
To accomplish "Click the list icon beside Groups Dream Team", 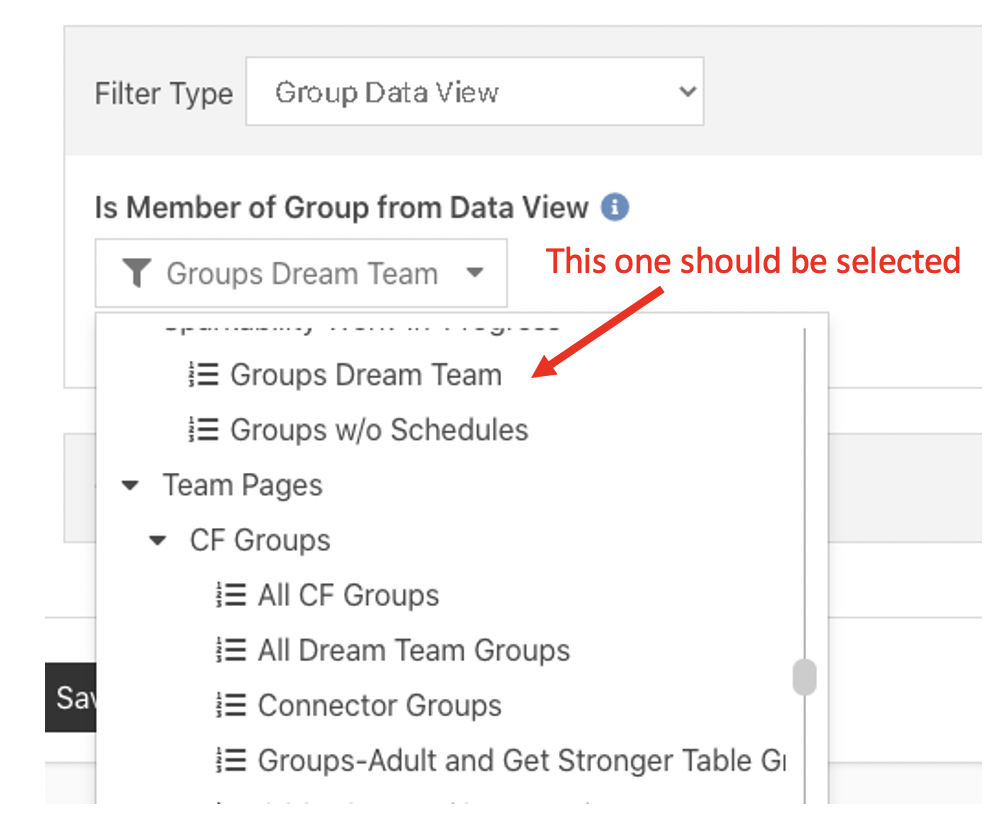I will 203,374.
